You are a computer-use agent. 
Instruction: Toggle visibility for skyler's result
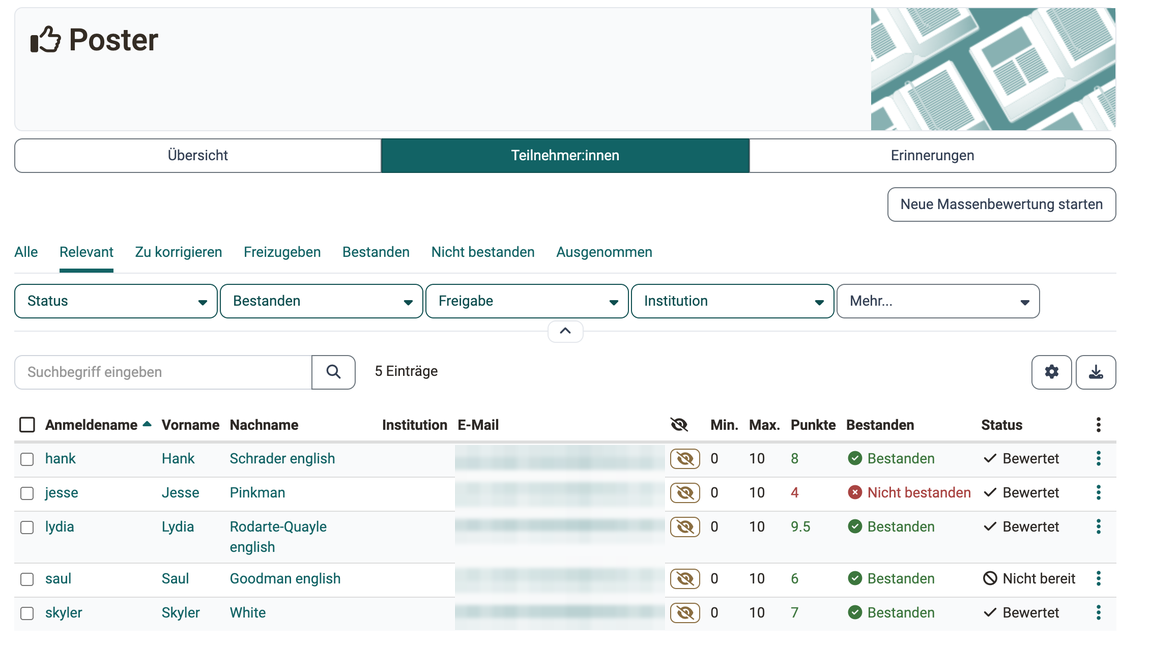click(x=685, y=613)
